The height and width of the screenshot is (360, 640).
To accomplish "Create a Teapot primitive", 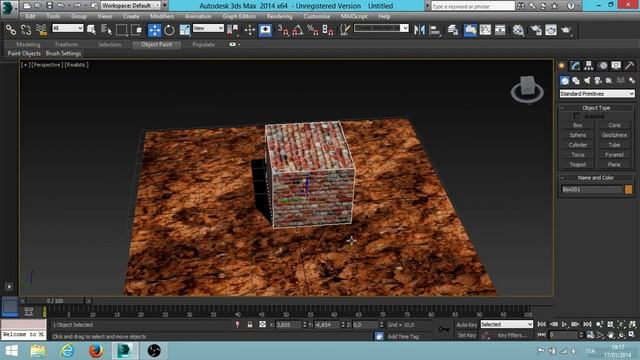I will tap(578, 165).
